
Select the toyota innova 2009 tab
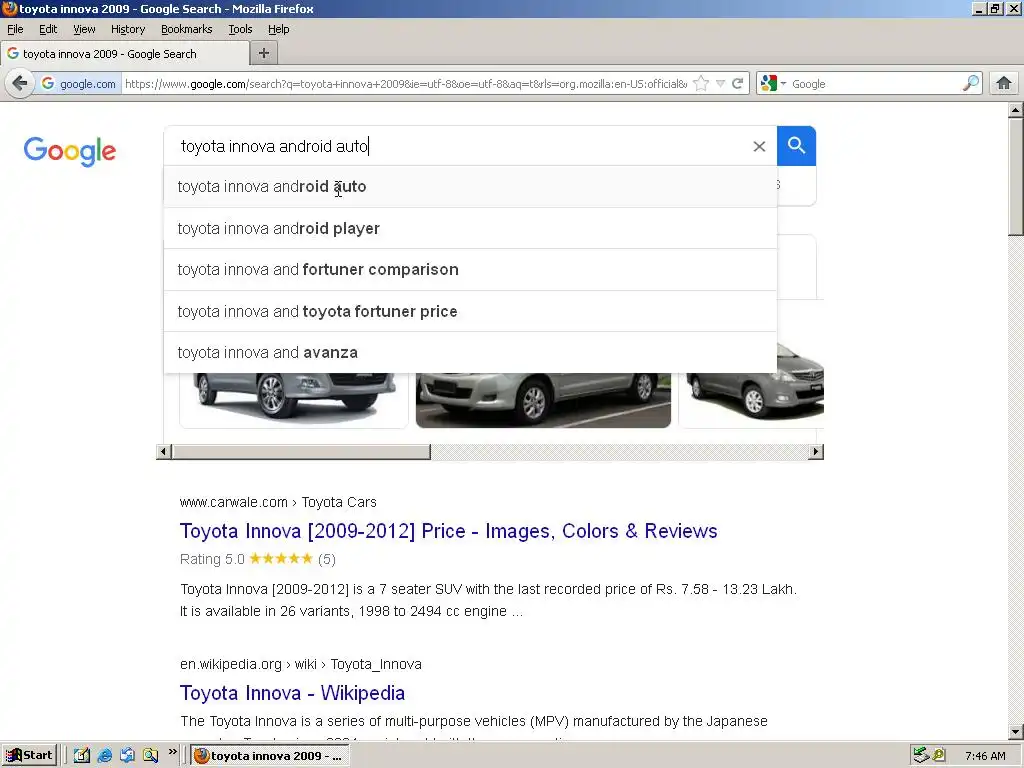[x=125, y=54]
